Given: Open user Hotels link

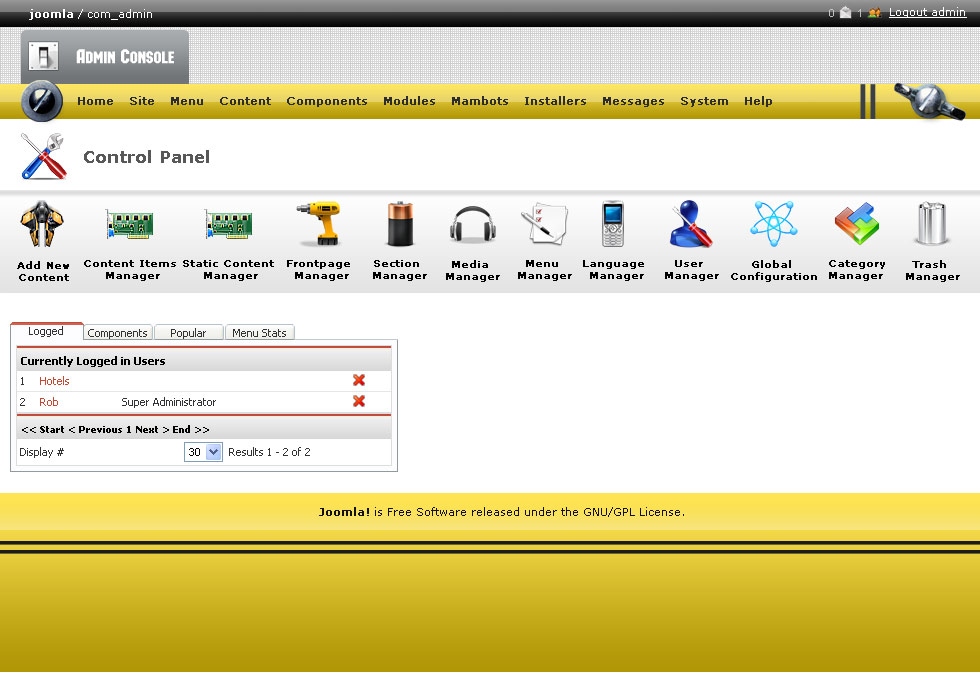Looking at the screenshot, I should pyautogui.click(x=54, y=381).
